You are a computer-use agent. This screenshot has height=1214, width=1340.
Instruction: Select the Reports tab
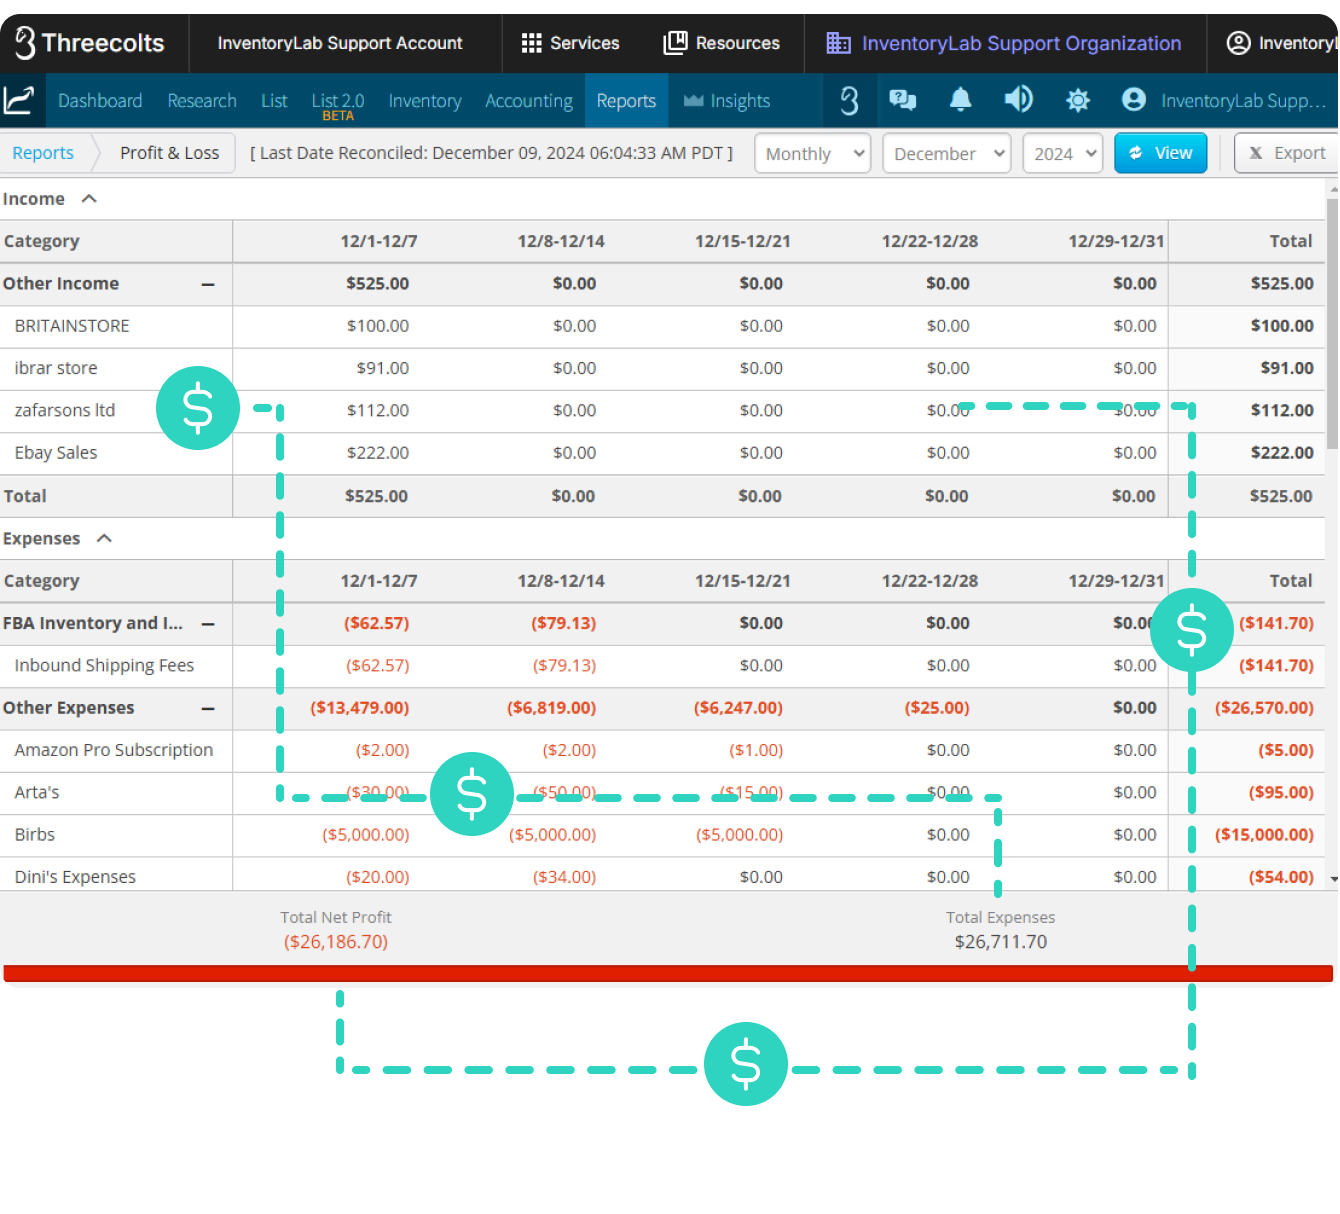[x=626, y=100]
